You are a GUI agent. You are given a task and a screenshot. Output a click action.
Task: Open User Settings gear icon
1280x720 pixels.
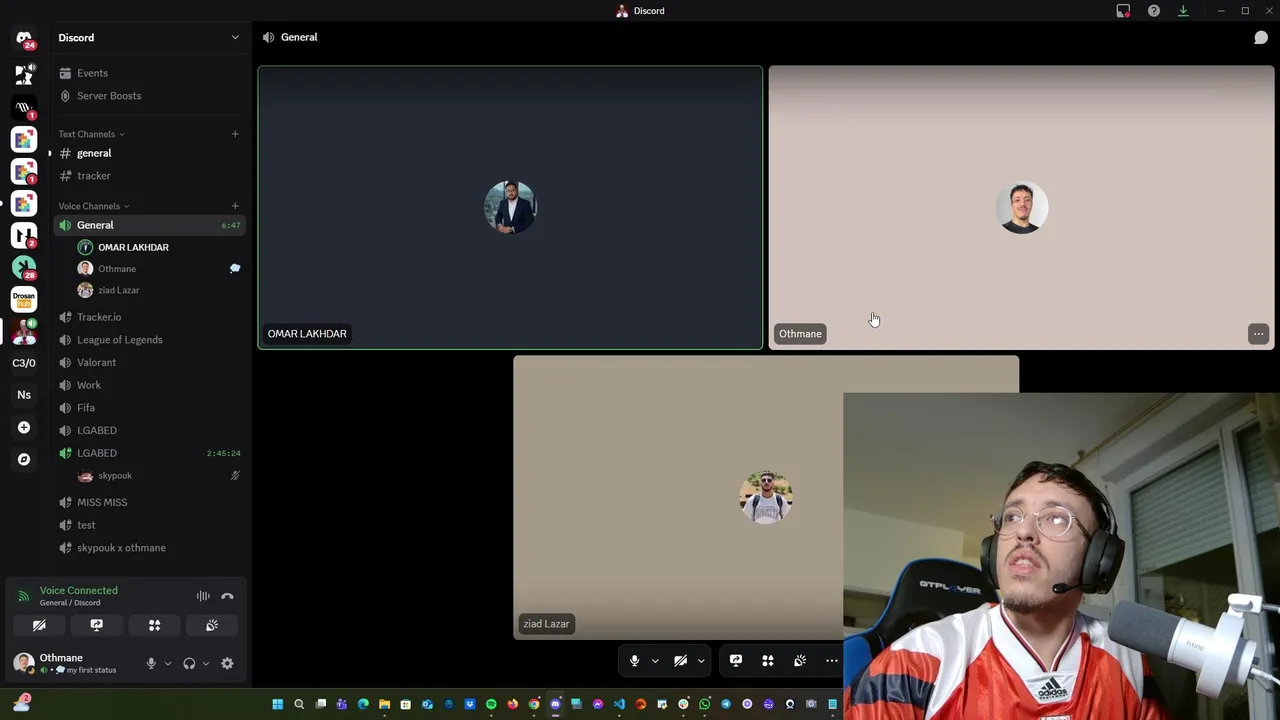pos(227,663)
